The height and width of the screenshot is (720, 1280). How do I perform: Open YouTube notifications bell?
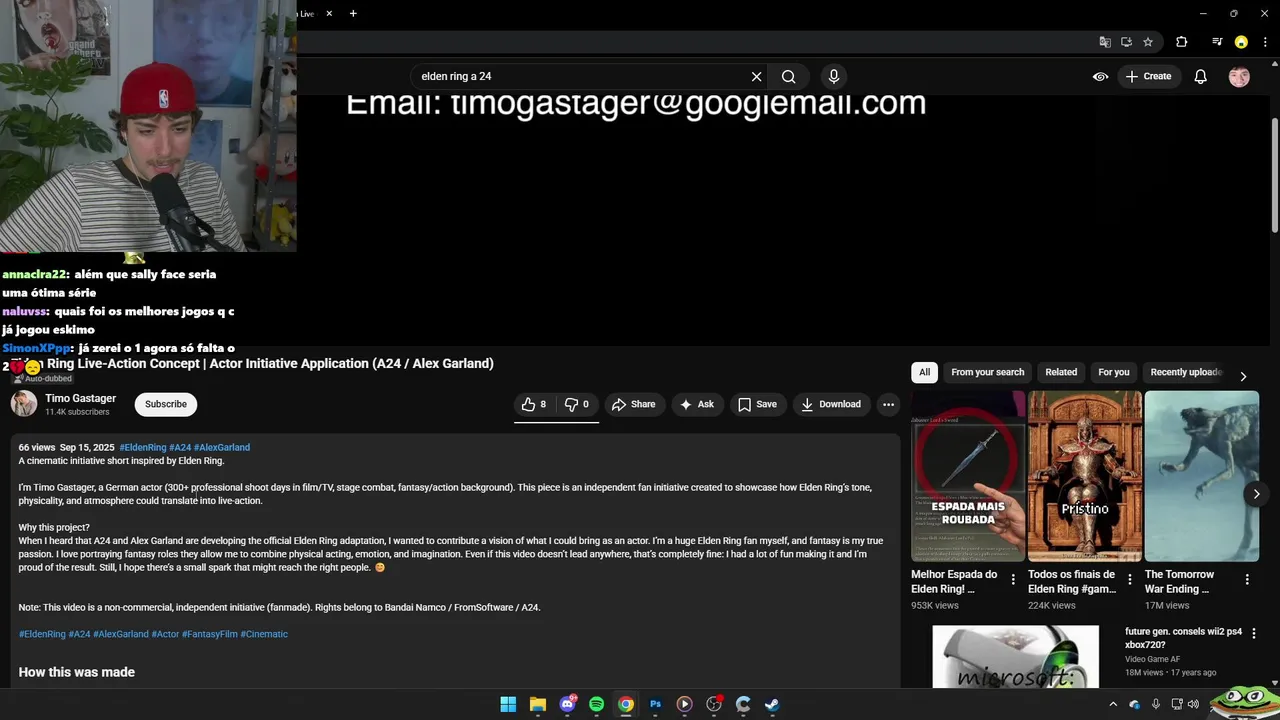click(x=1201, y=76)
